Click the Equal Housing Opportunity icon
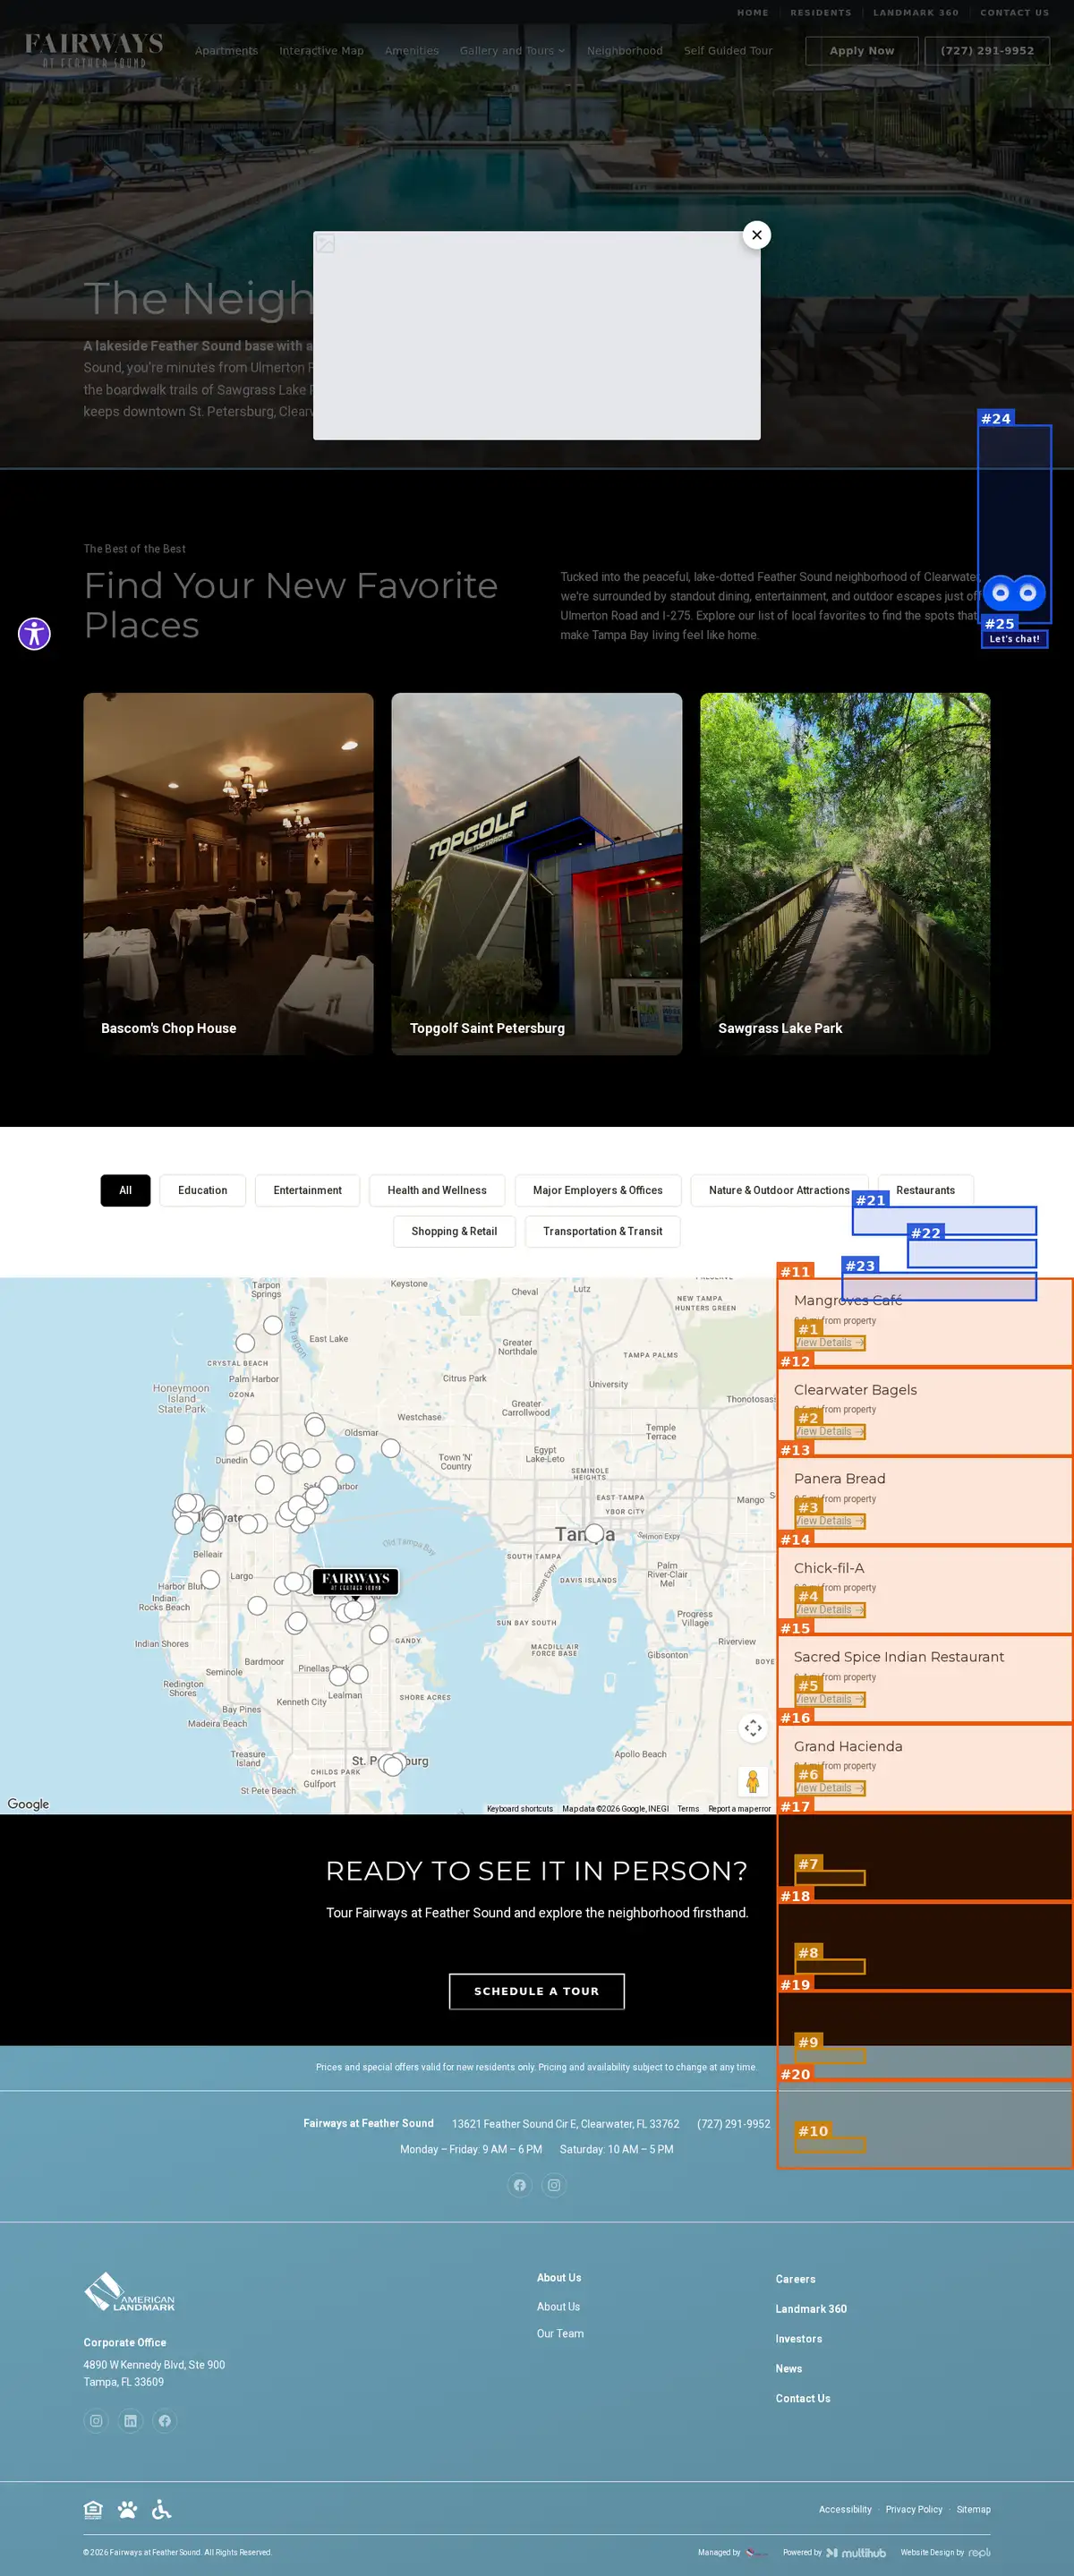The width and height of the screenshot is (1074, 2576). click(93, 2509)
